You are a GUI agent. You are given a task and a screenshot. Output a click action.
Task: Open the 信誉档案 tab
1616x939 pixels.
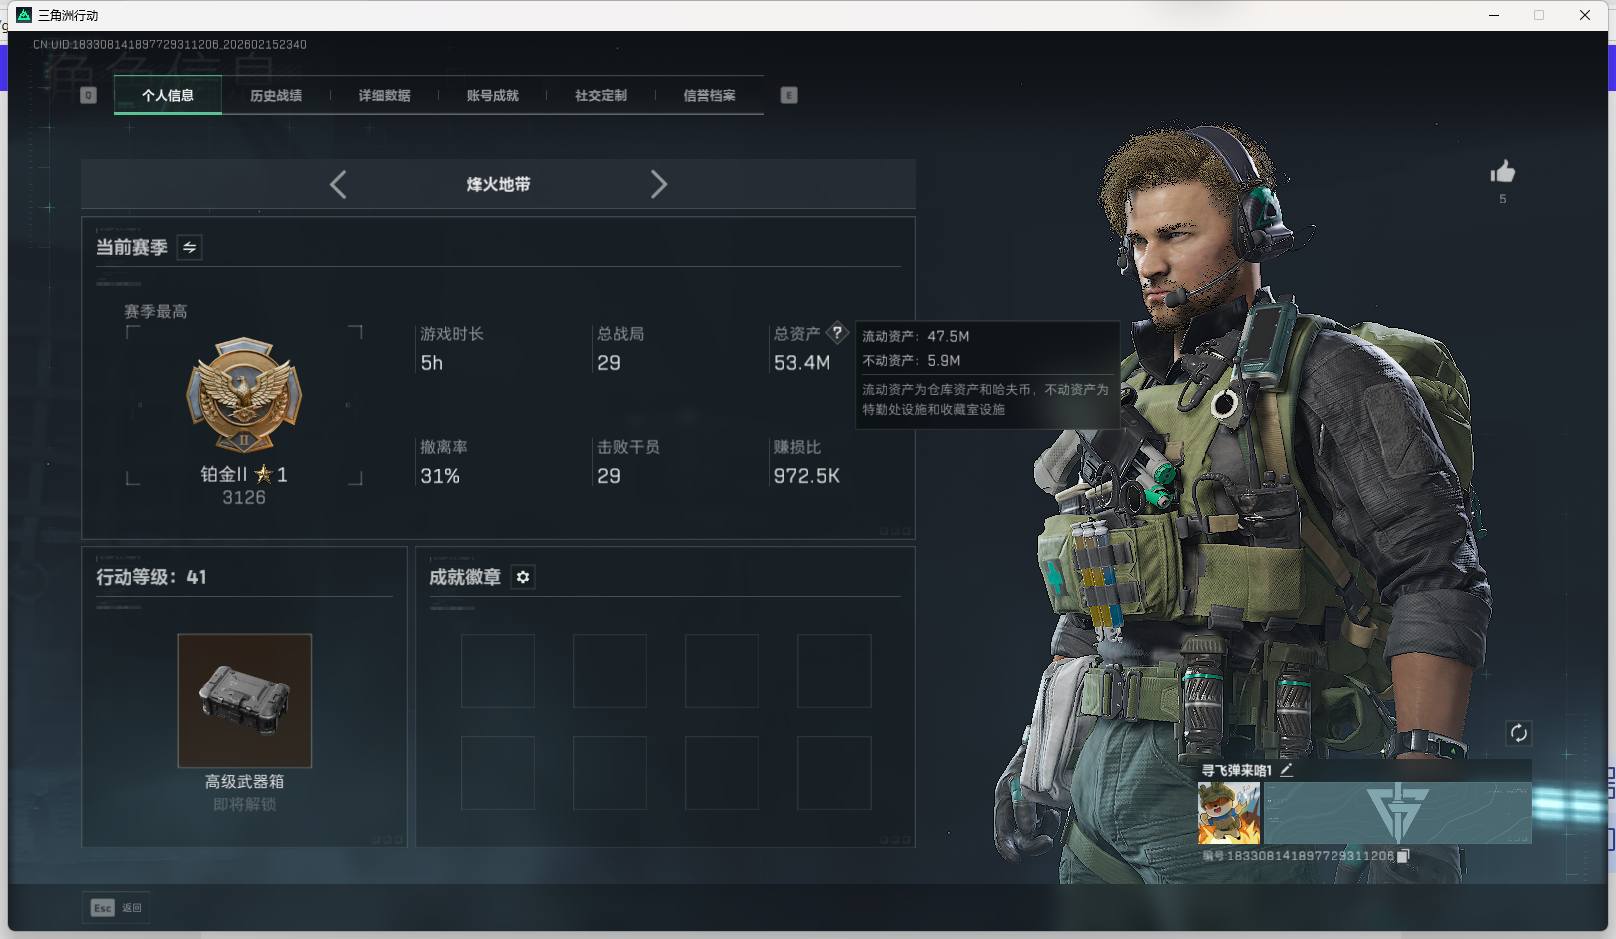pyautogui.click(x=708, y=95)
